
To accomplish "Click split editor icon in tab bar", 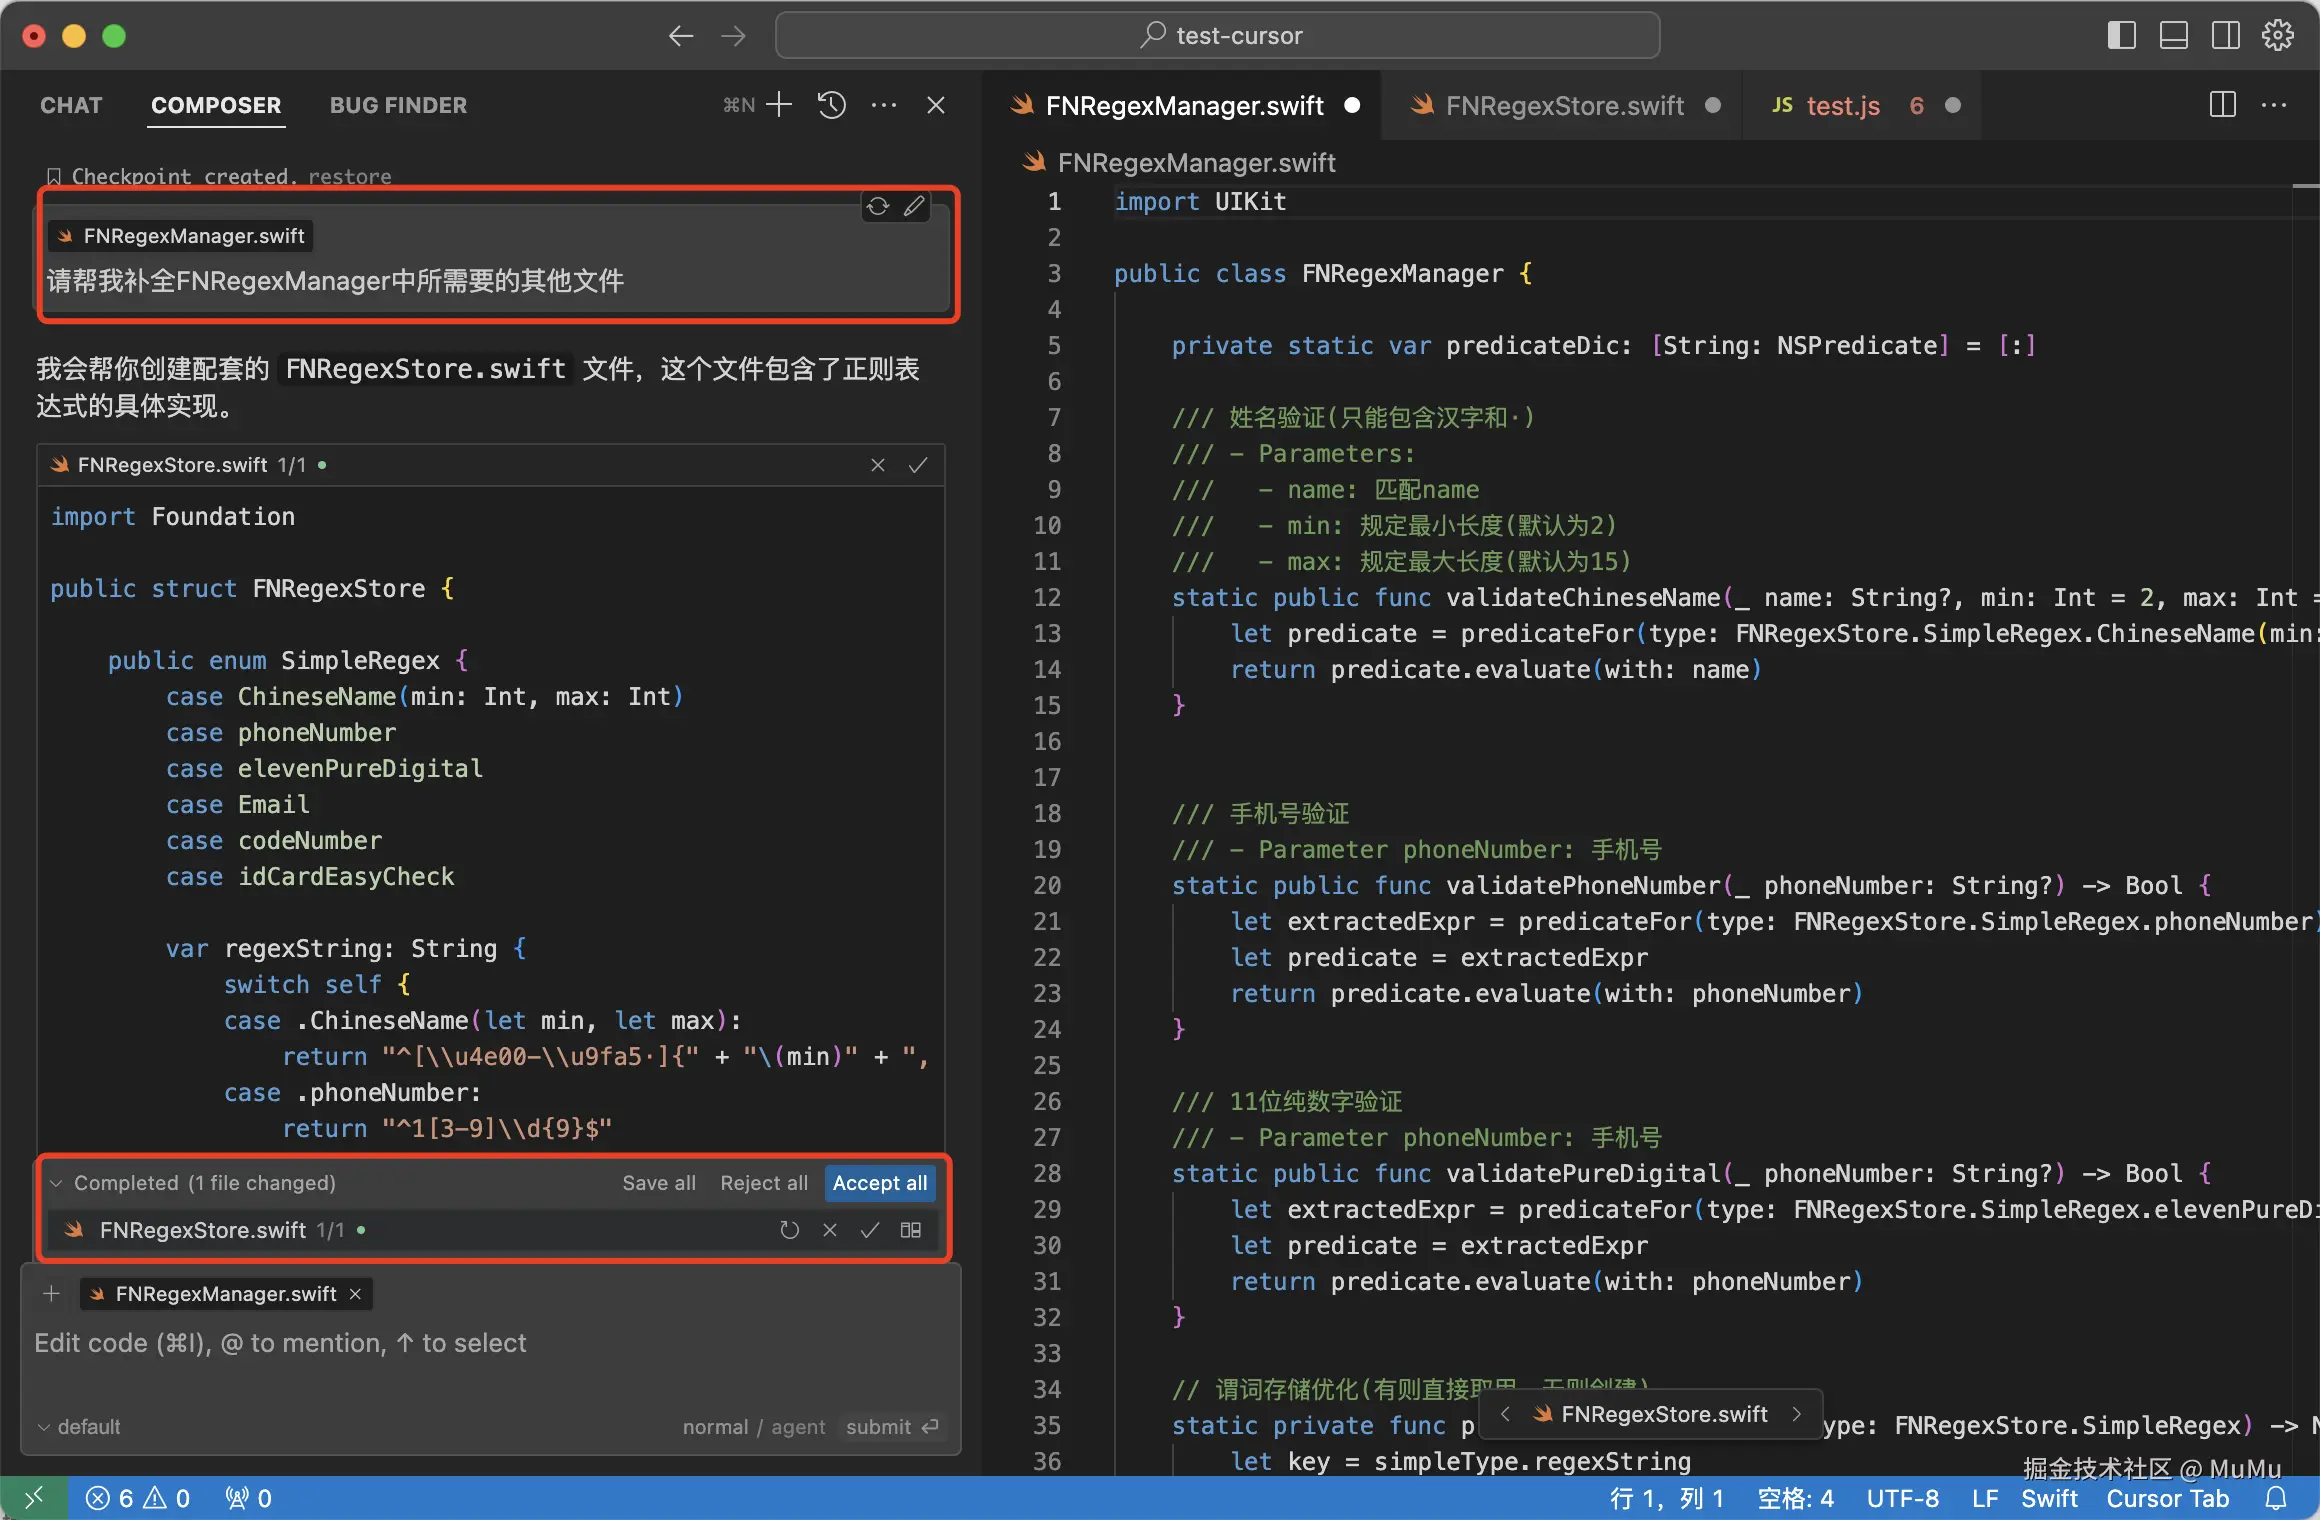I will pos(2222,105).
